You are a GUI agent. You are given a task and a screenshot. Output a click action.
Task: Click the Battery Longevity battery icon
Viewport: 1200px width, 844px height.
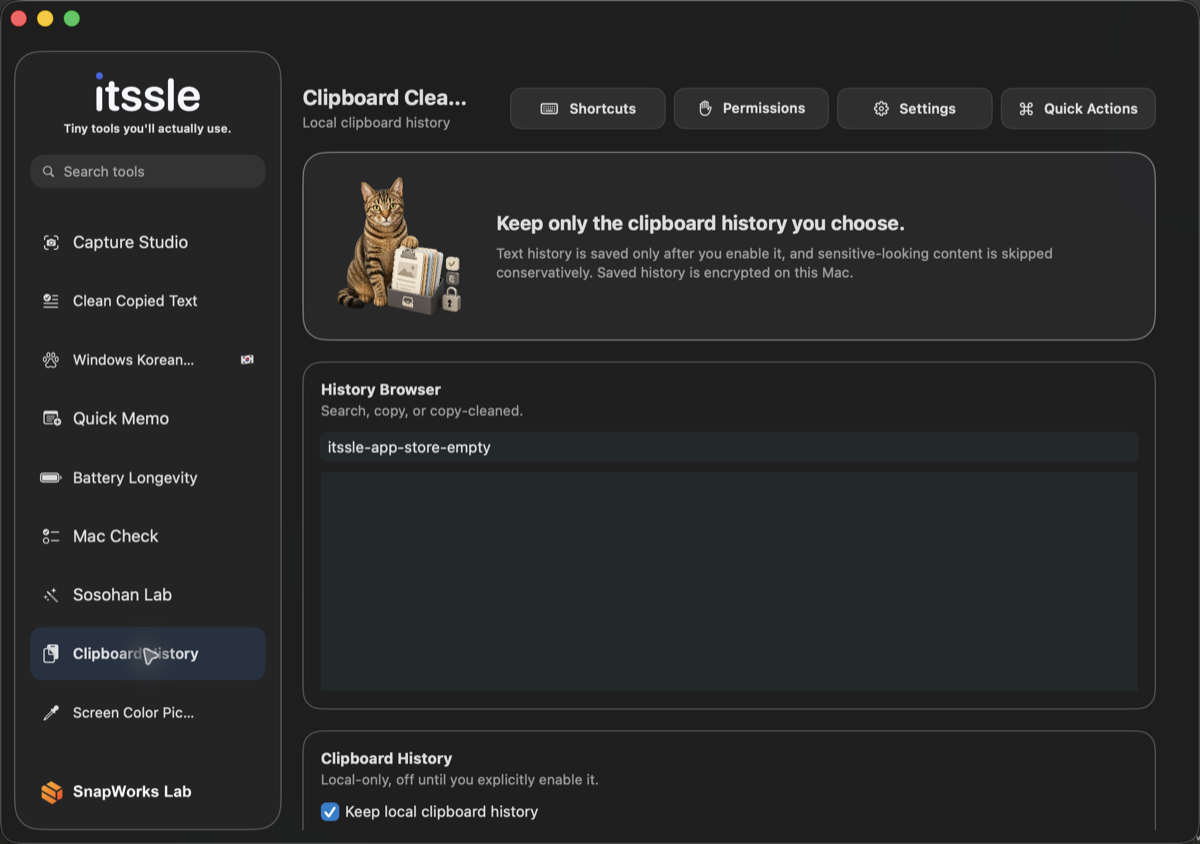[x=51, y=478]
